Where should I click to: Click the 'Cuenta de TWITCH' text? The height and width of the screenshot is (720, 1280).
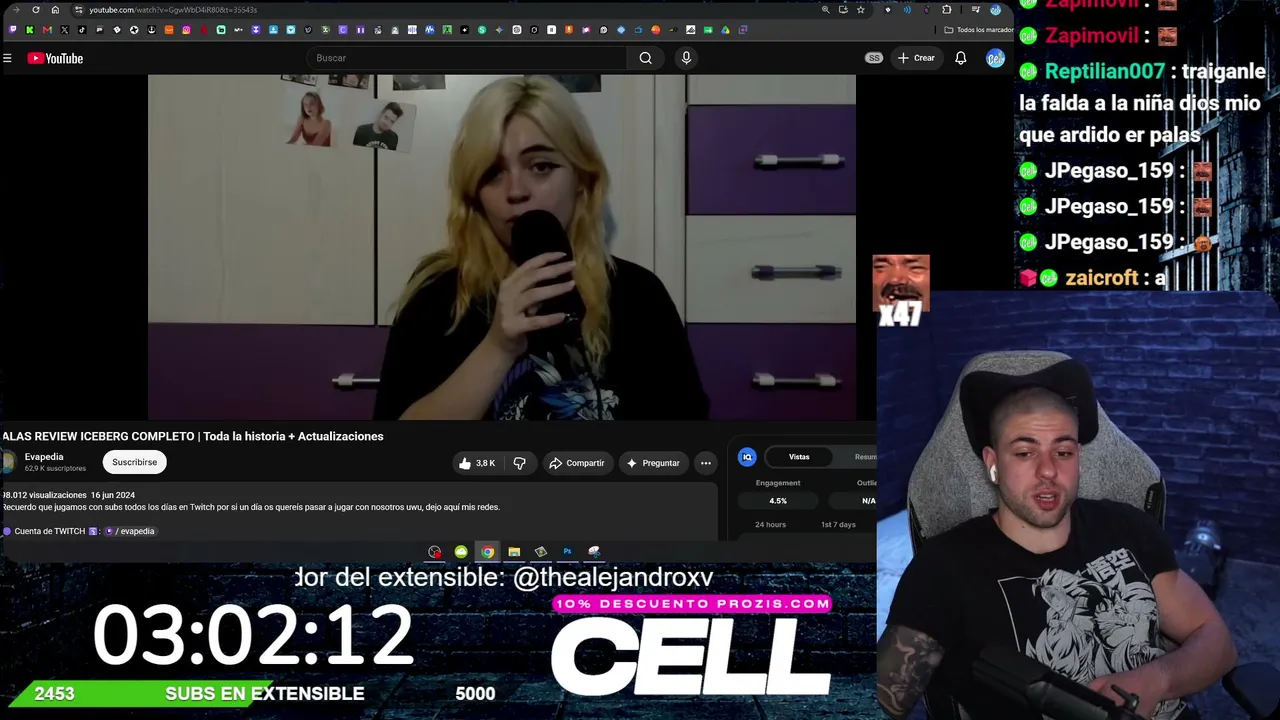coord(49,531)
